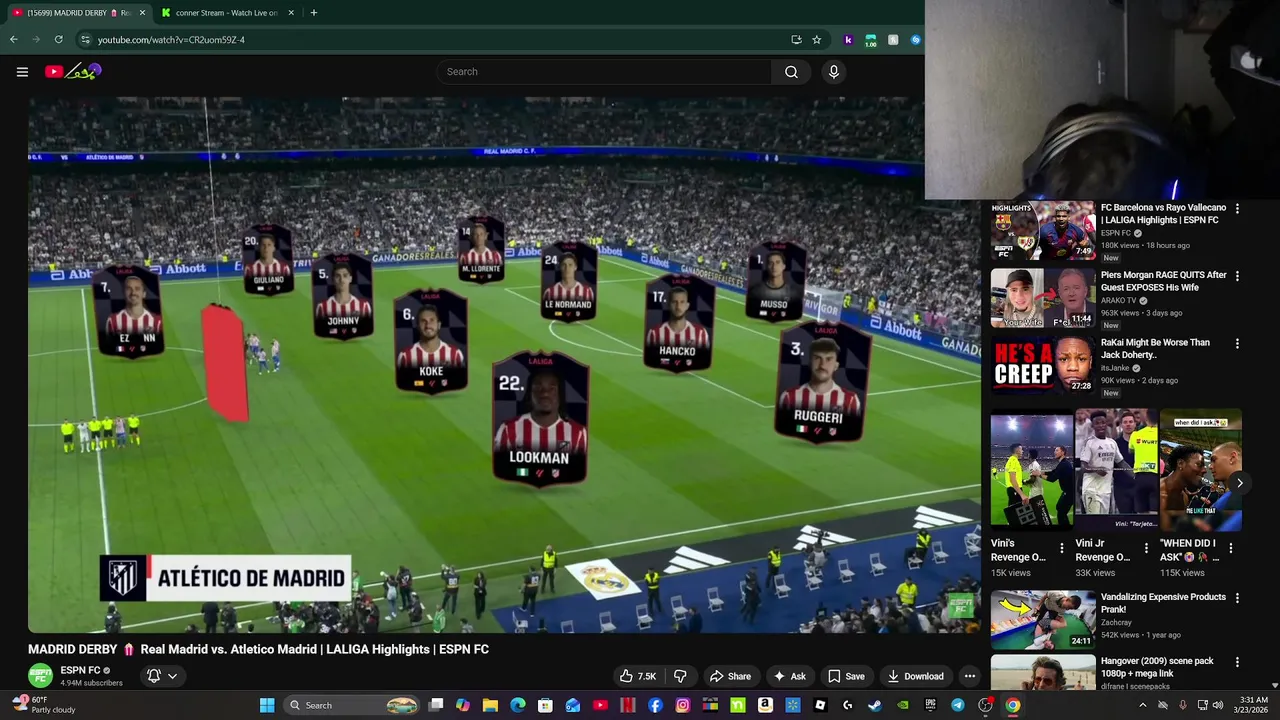
Task: Click the address bar URL
Action: click(171, 40)
